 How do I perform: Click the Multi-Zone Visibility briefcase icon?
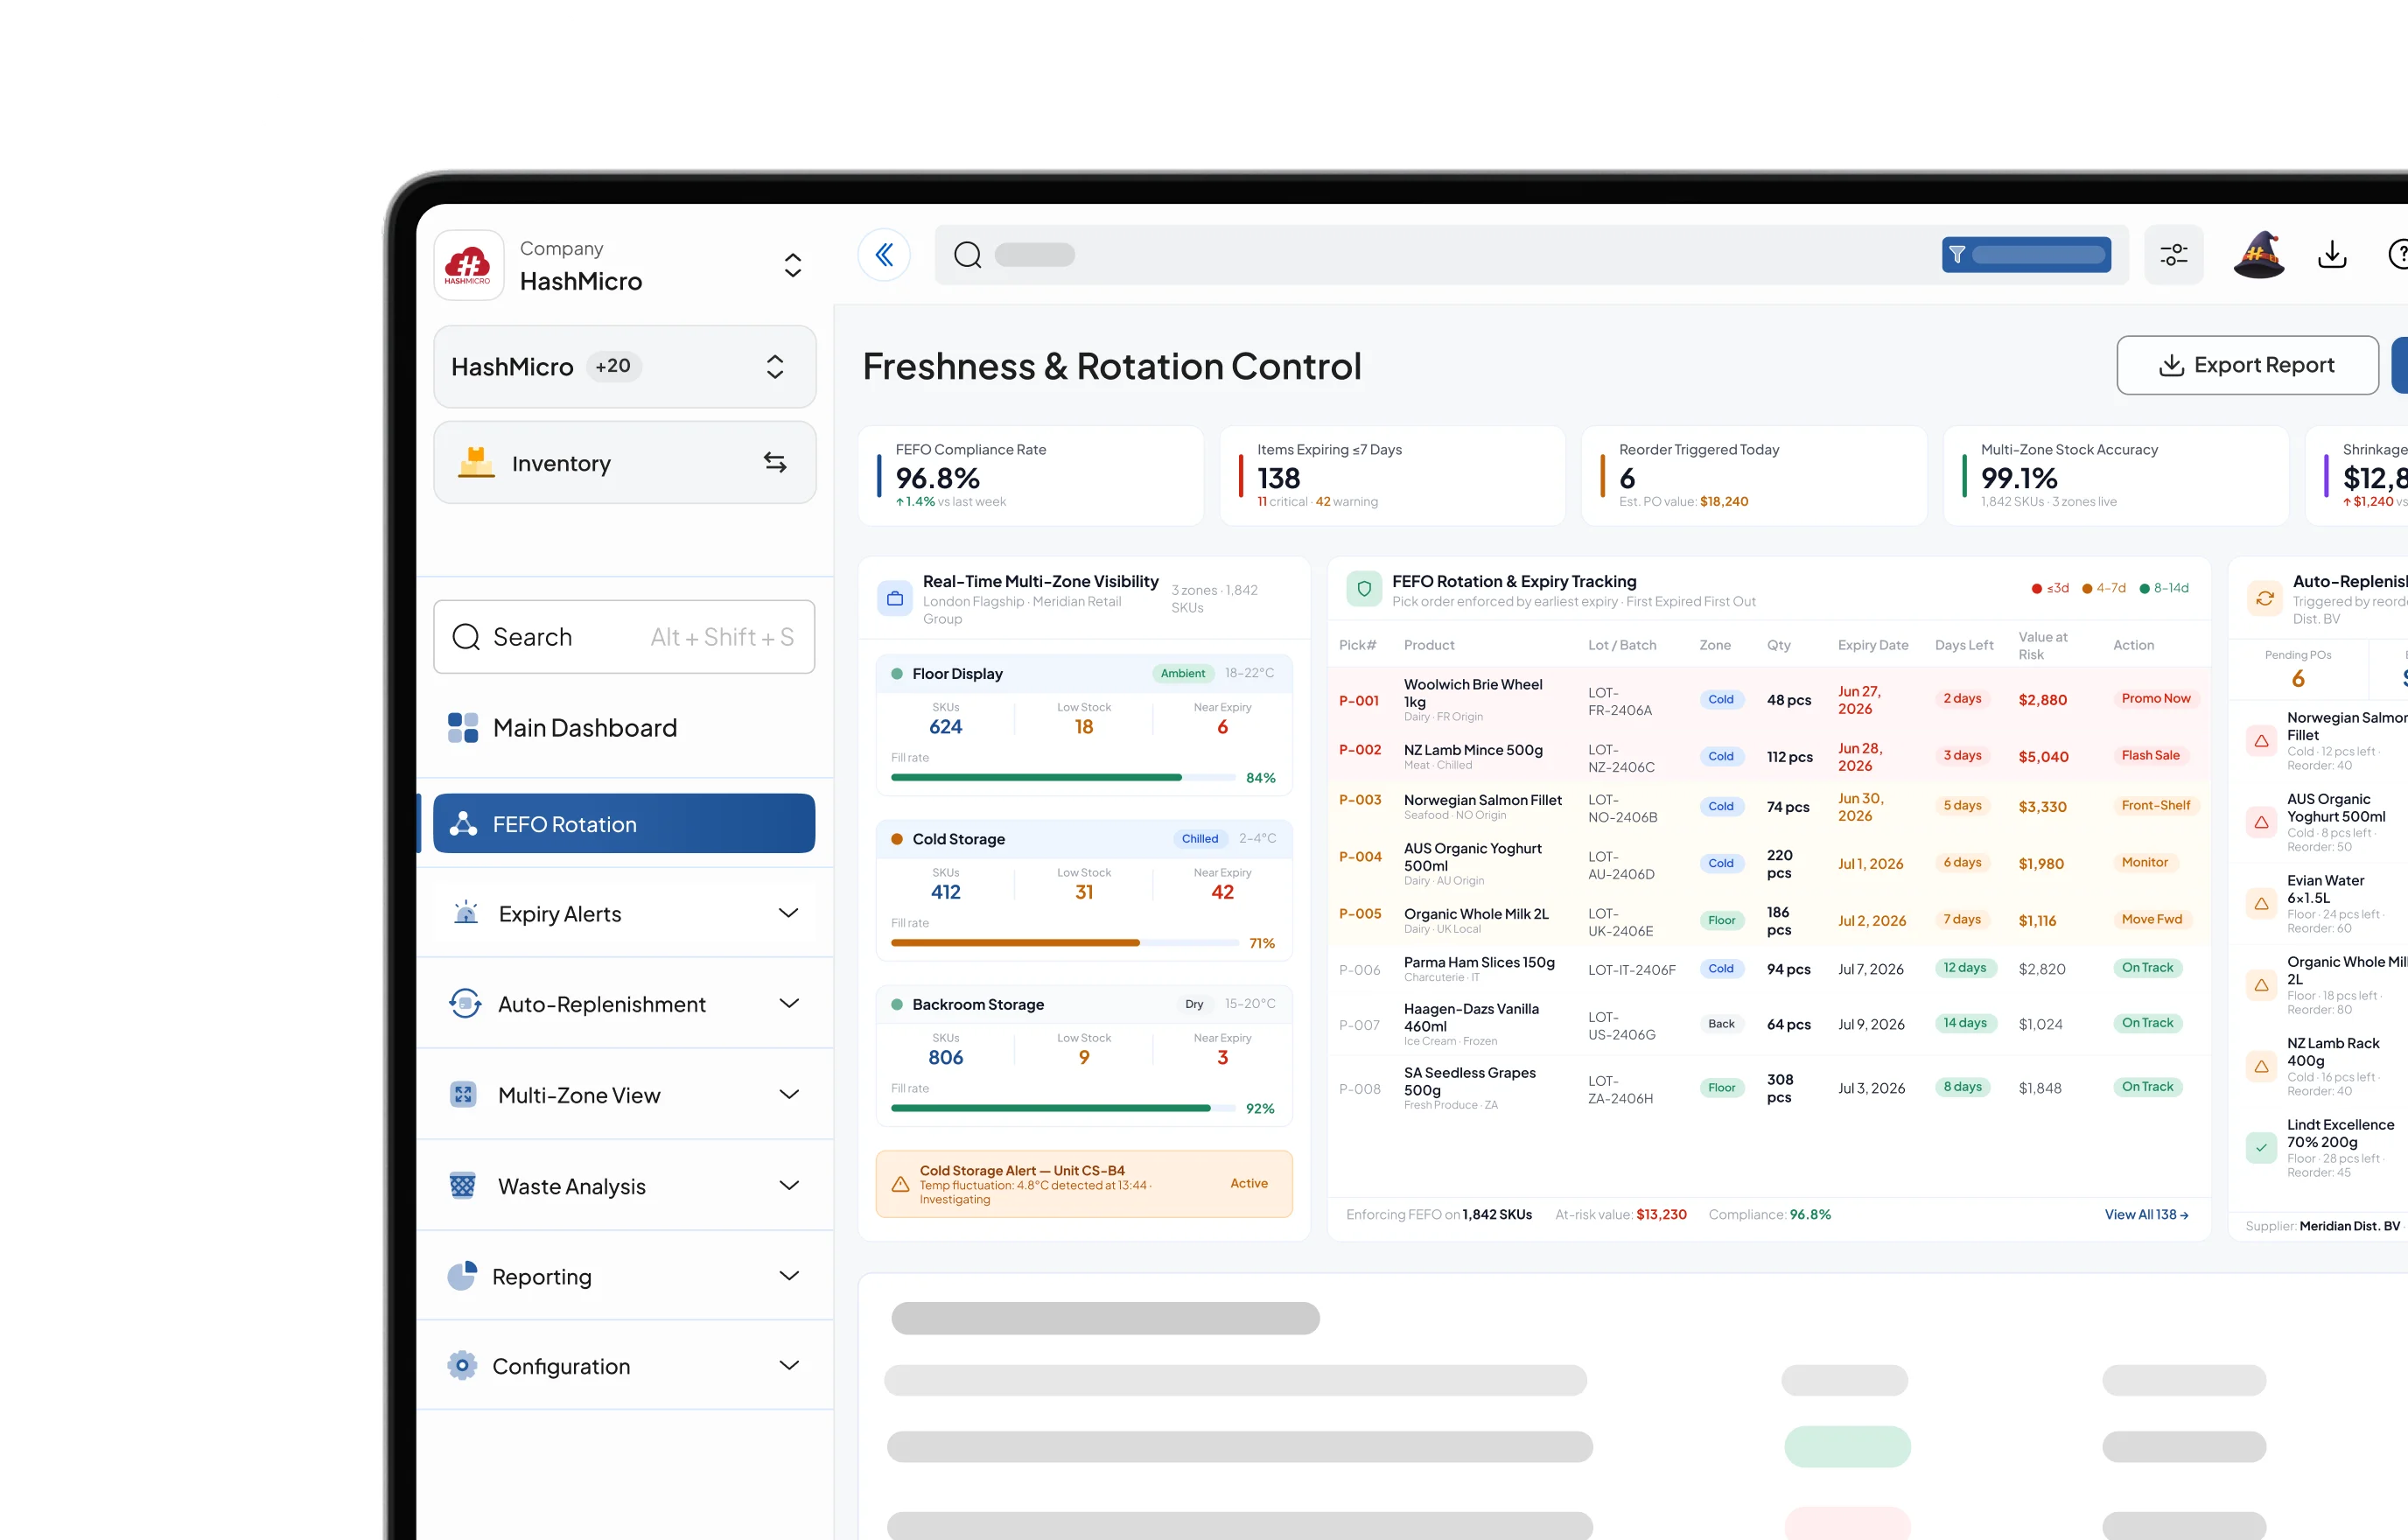point(895,599)
